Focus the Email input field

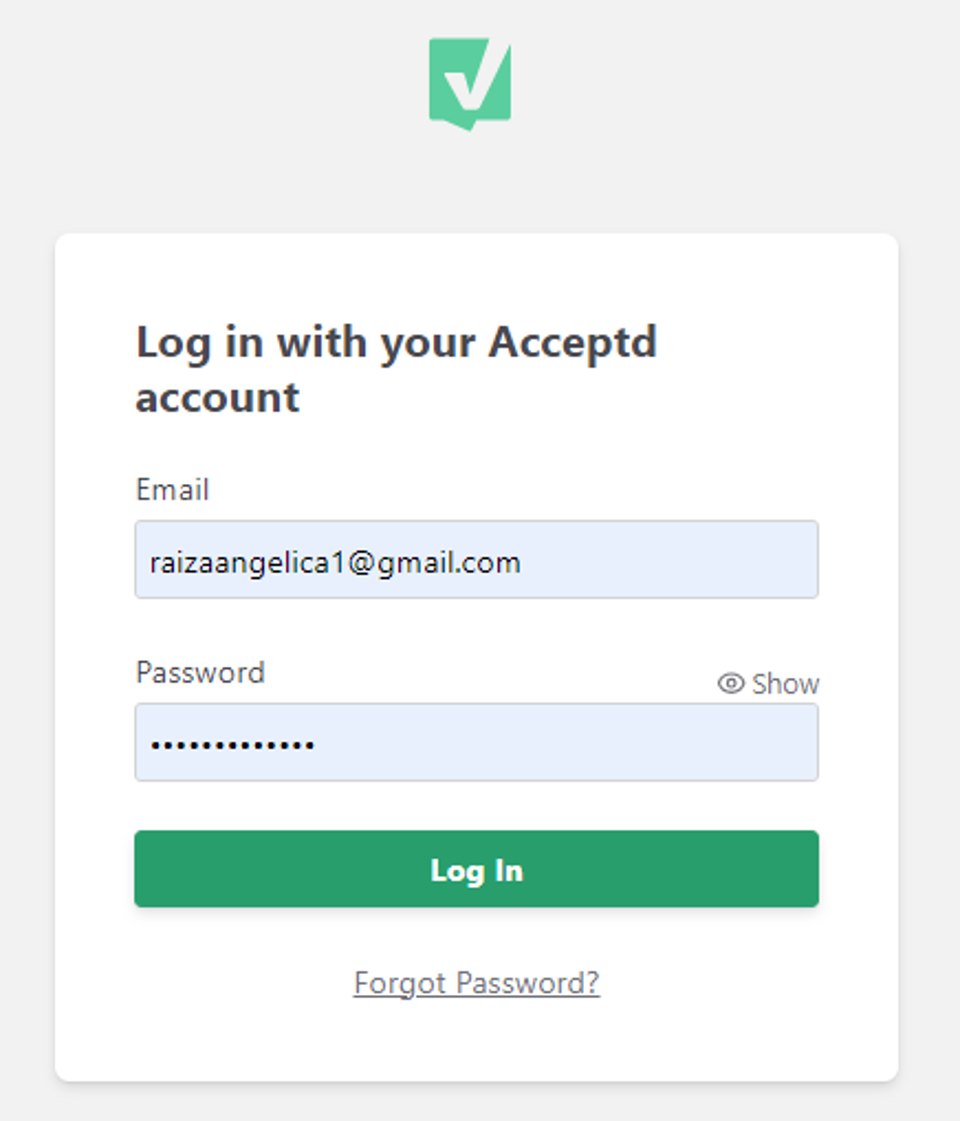tap(476, 560)
